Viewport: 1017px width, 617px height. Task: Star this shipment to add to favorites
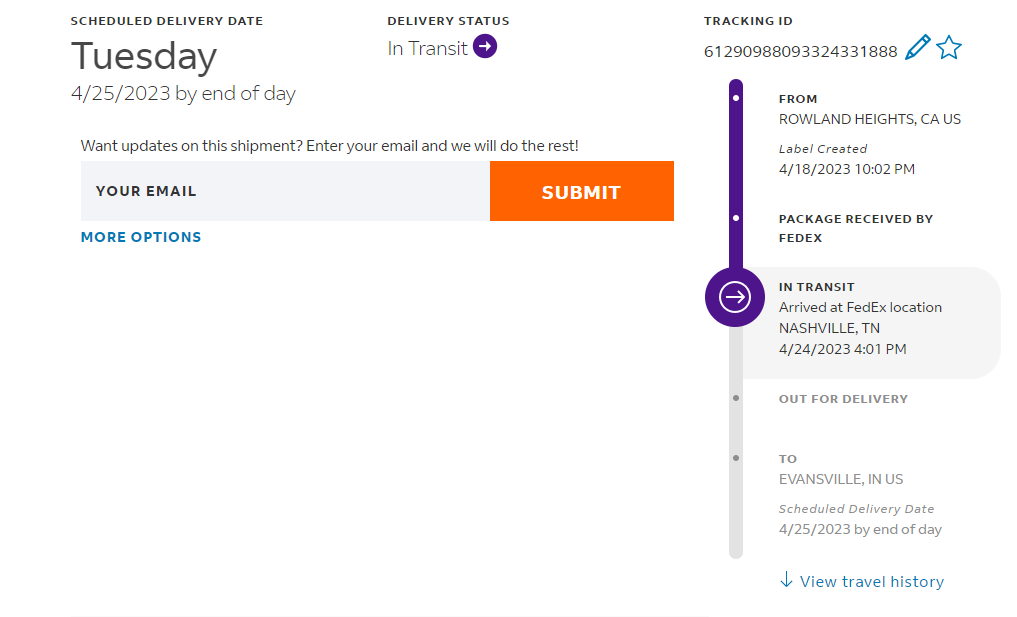tap(949, 48)
